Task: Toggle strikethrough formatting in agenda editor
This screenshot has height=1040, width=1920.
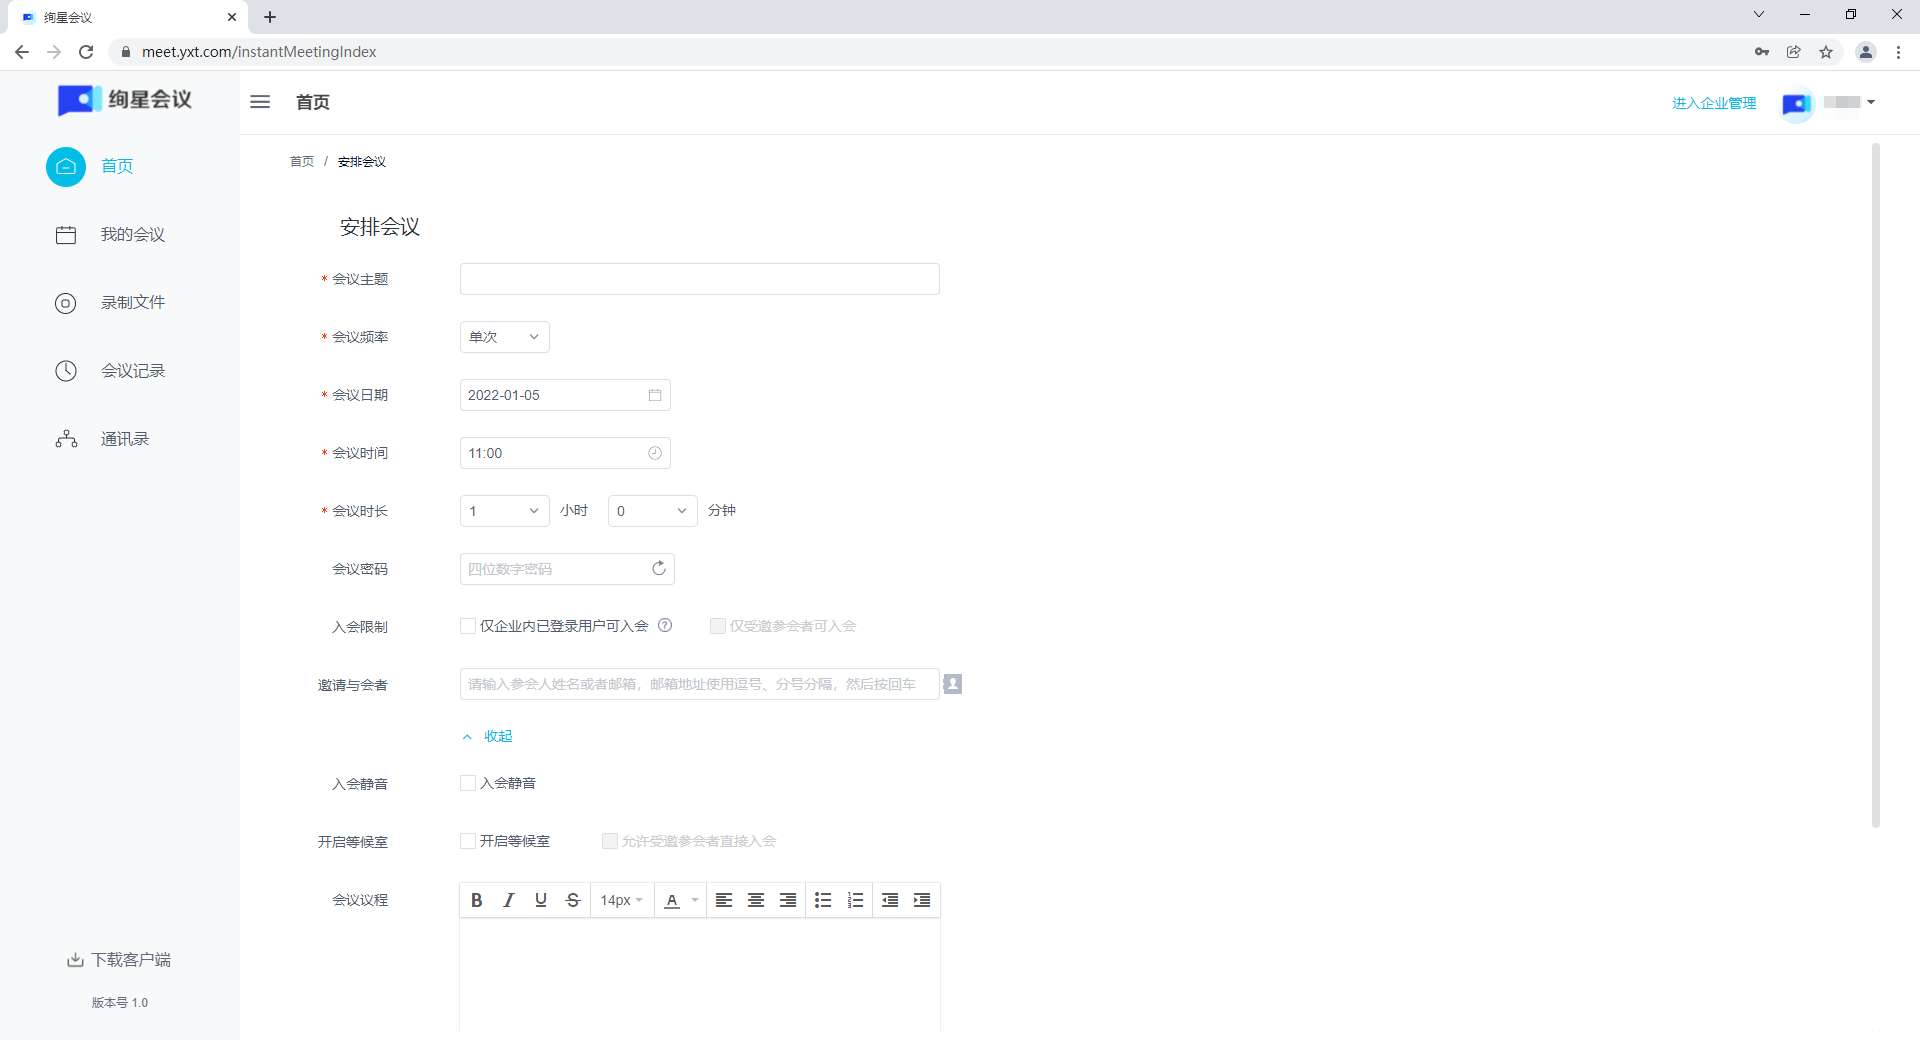Action: coord(573,900)
